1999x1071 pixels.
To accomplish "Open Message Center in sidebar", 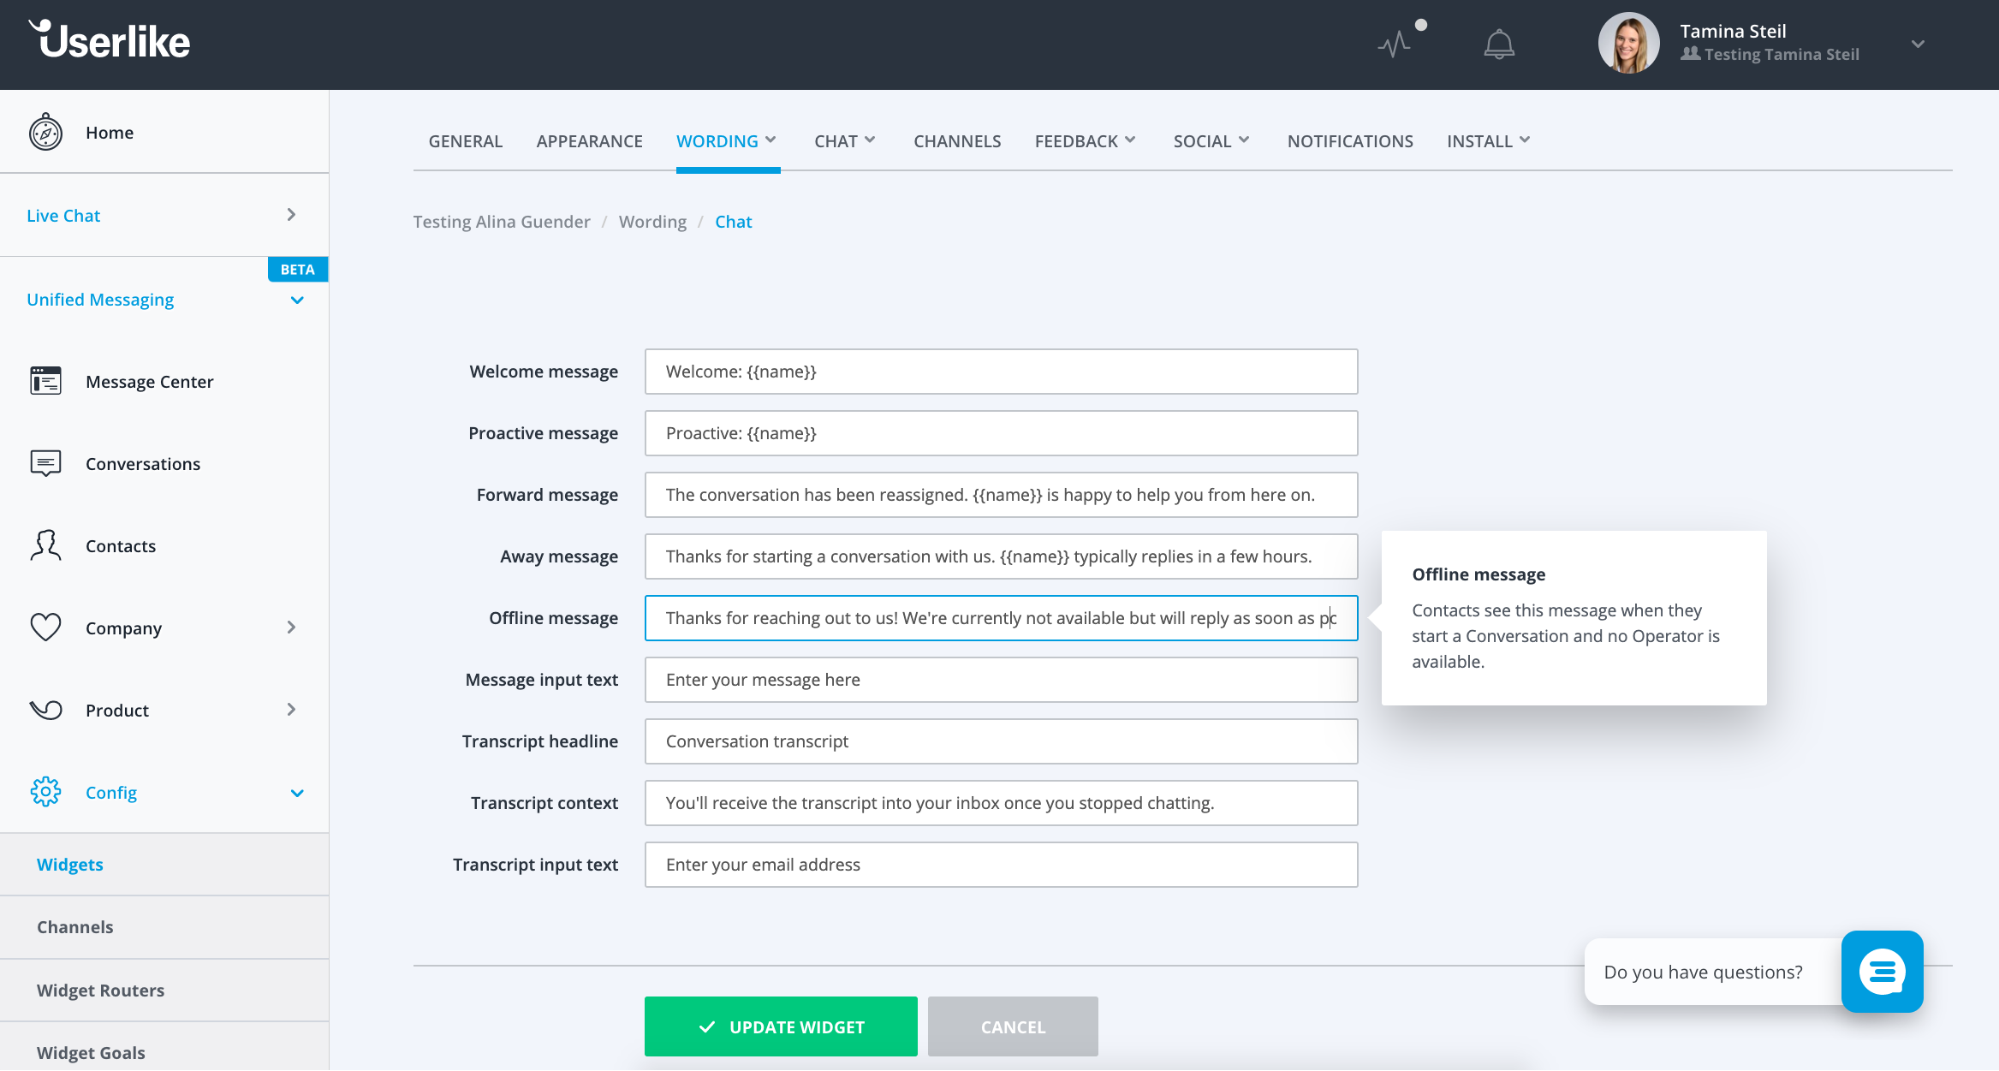I will [149, 381].
